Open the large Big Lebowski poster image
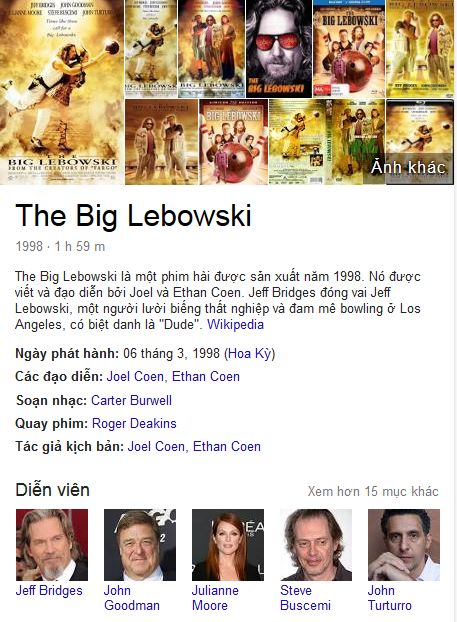This screenshot has height=622, width=457. 61,92
